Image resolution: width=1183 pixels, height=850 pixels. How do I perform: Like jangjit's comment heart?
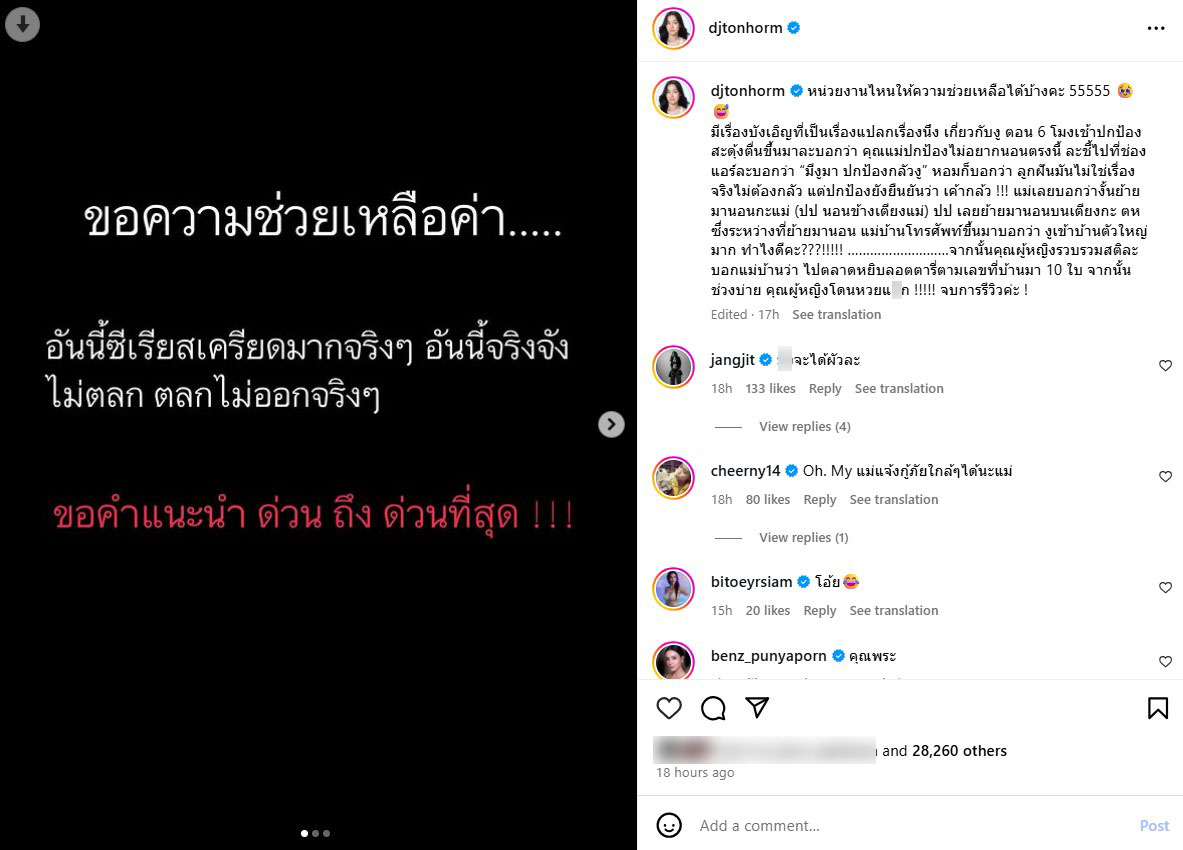pyautogui.click(x=1165, y=366)
